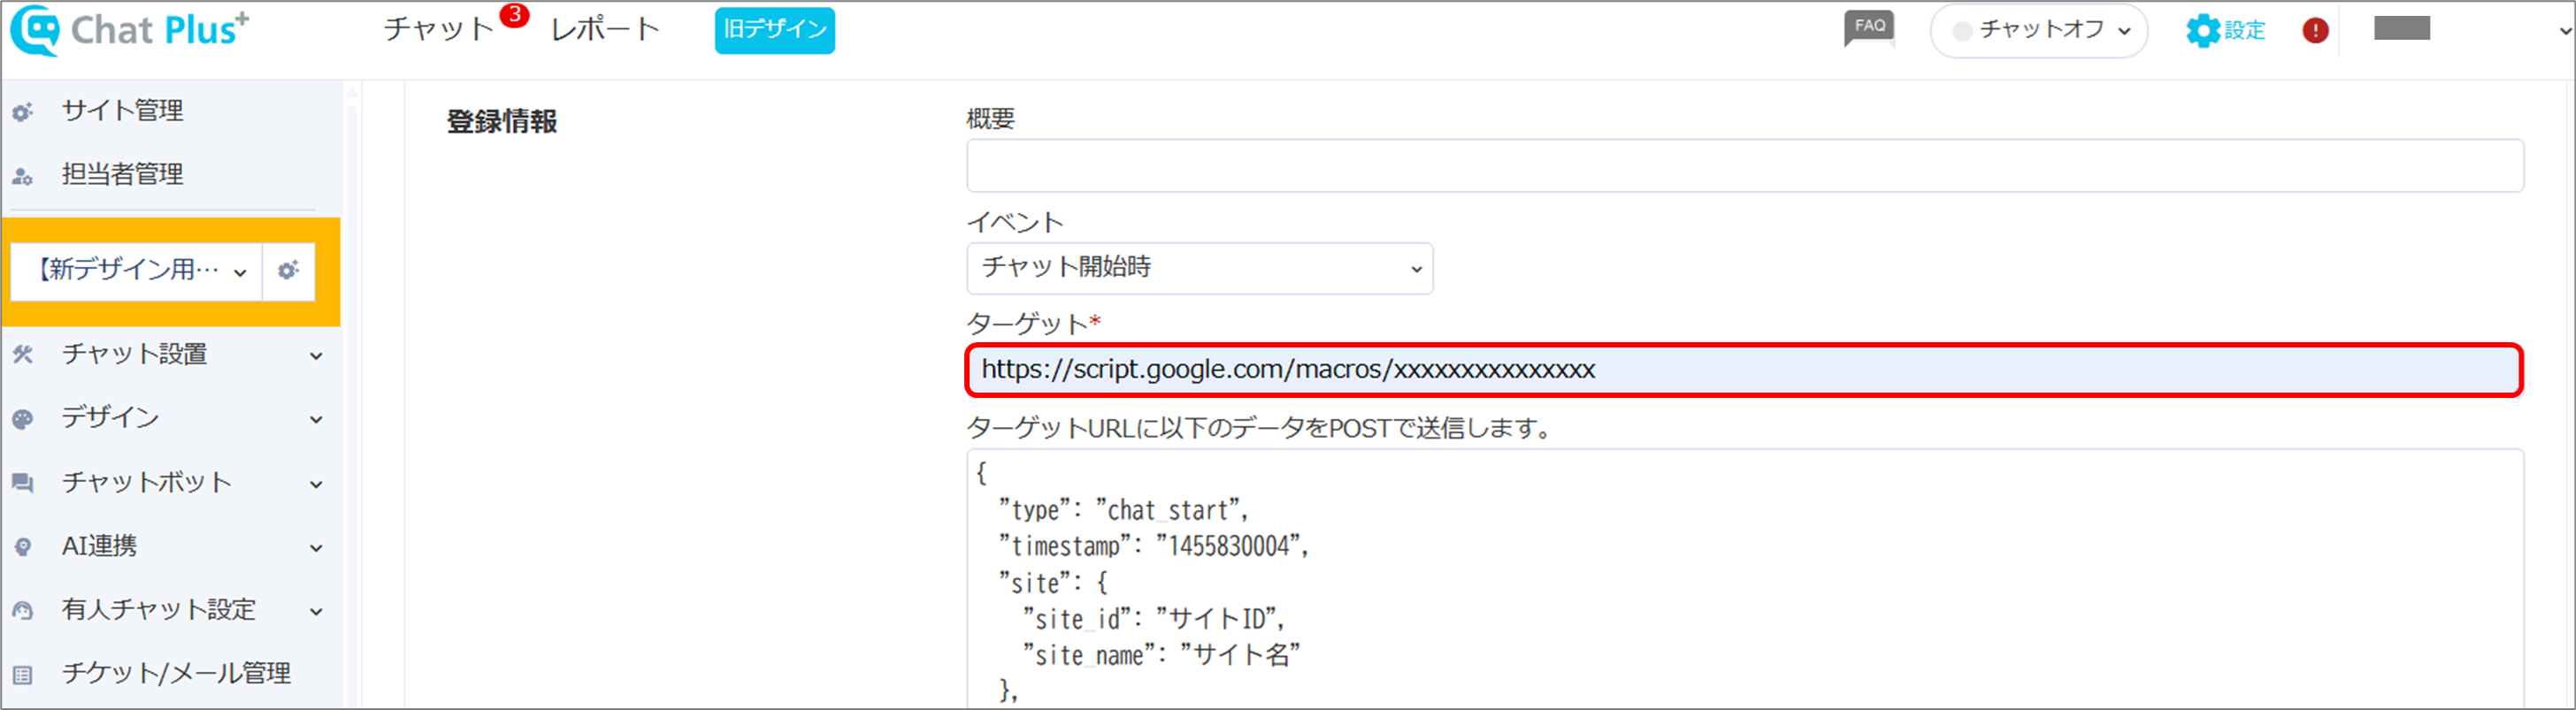Expand the デザイン menu chevron
This screenshot has height=710, width=2576.
(x=316, y=420)
